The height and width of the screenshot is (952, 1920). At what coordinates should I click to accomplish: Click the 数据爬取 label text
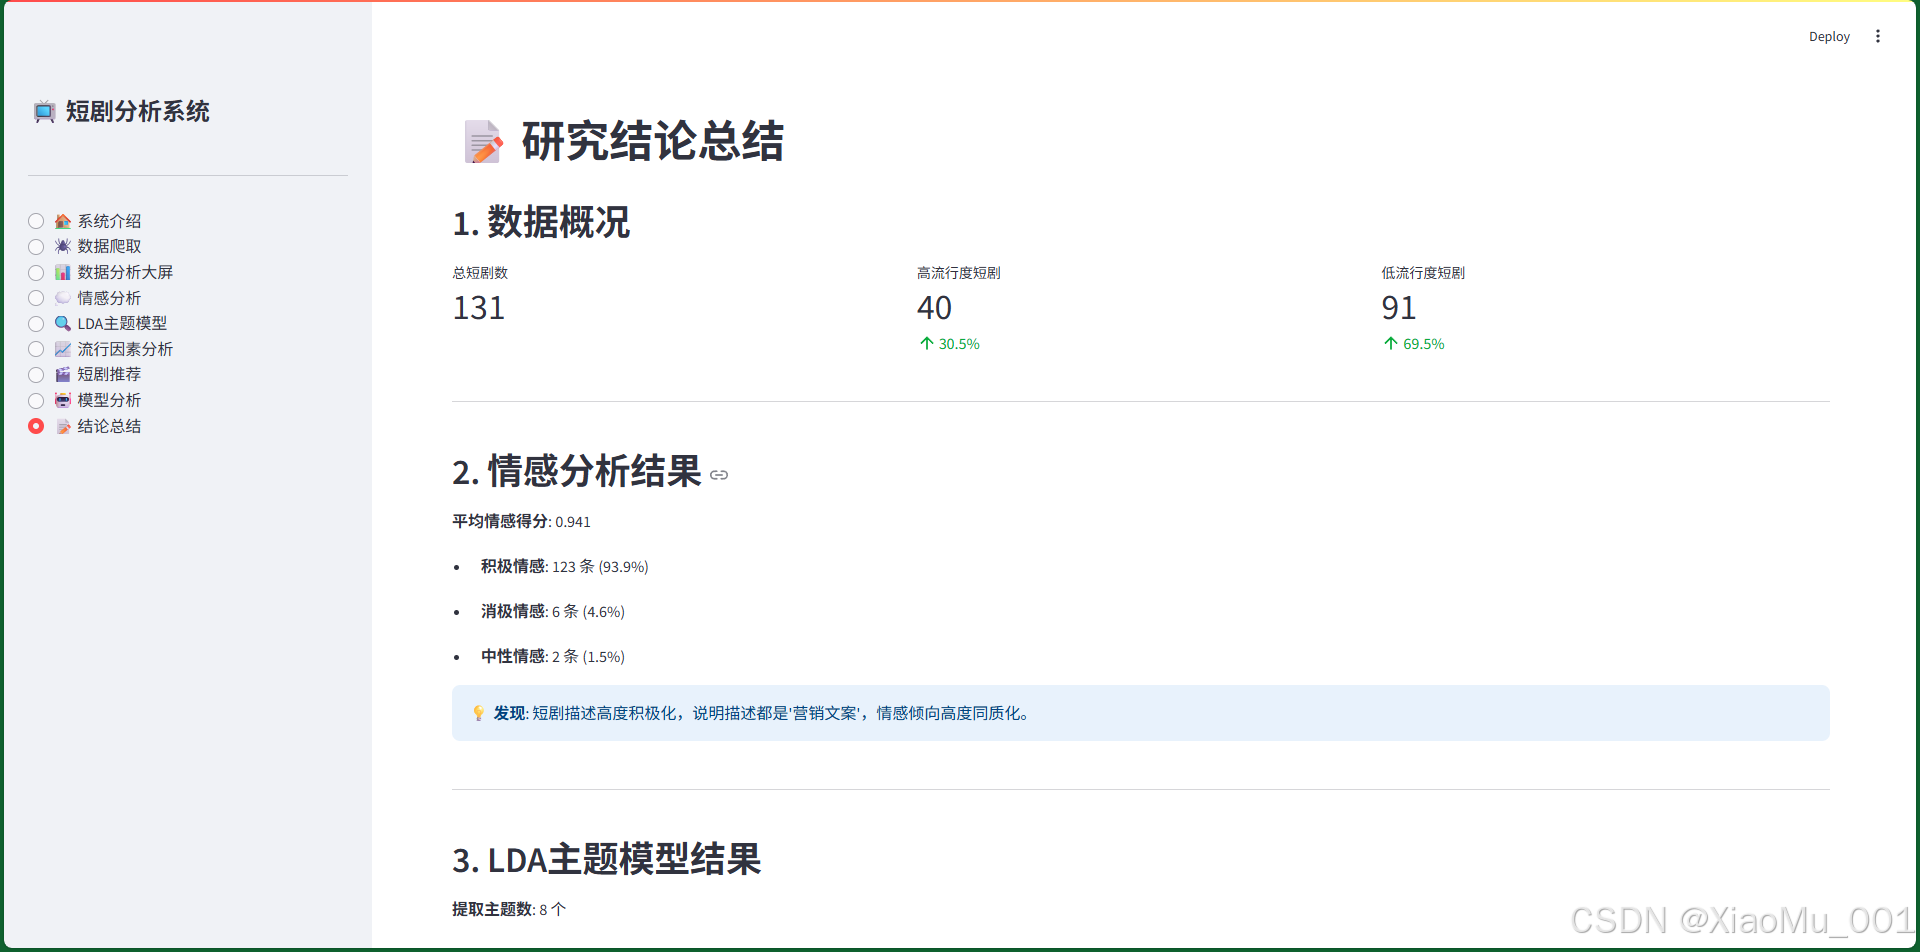click(x=110, y=246)
